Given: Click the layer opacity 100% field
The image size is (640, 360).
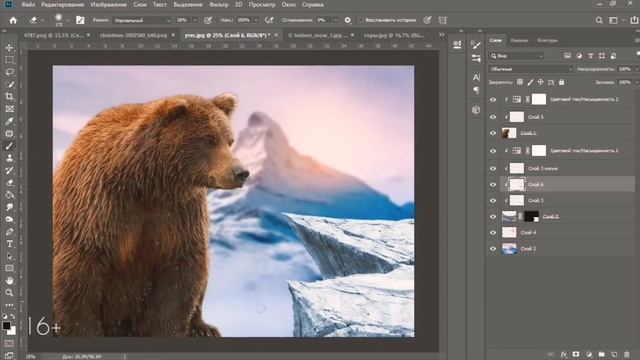Looking at the screenshot, I should (x=624, y=69).
